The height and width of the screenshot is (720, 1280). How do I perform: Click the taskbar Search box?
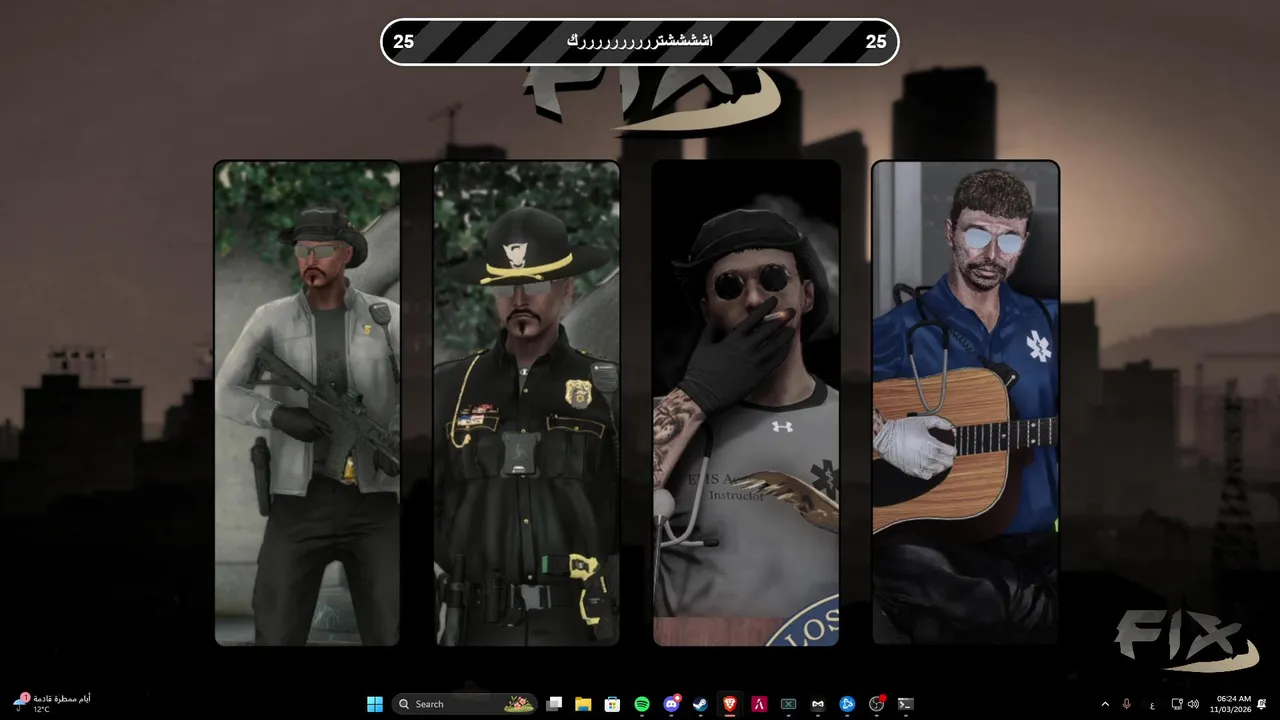pos(465,704)
